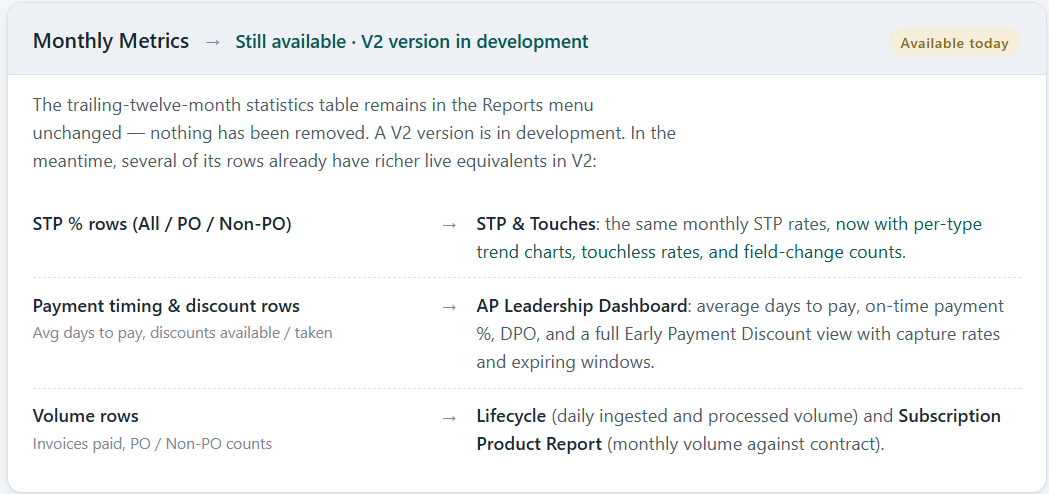Select the STP % rows label

point(162,224)
